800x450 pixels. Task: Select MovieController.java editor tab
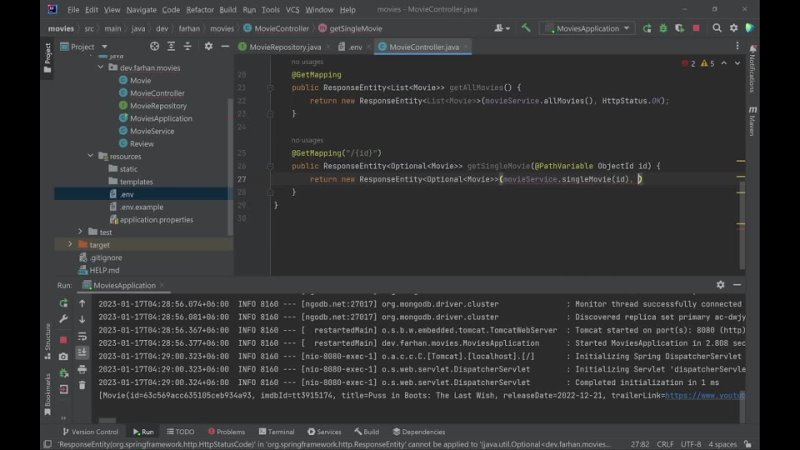(x=423, y=47)
